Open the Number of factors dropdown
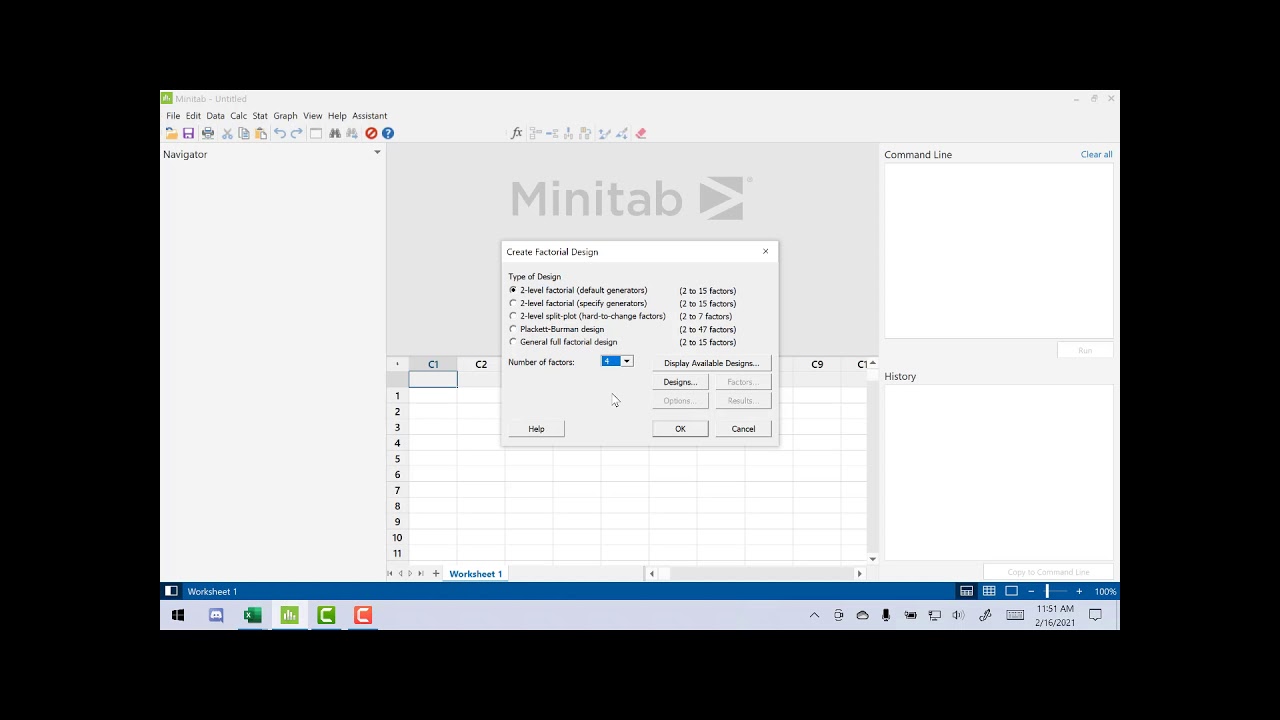 [627, 361]
